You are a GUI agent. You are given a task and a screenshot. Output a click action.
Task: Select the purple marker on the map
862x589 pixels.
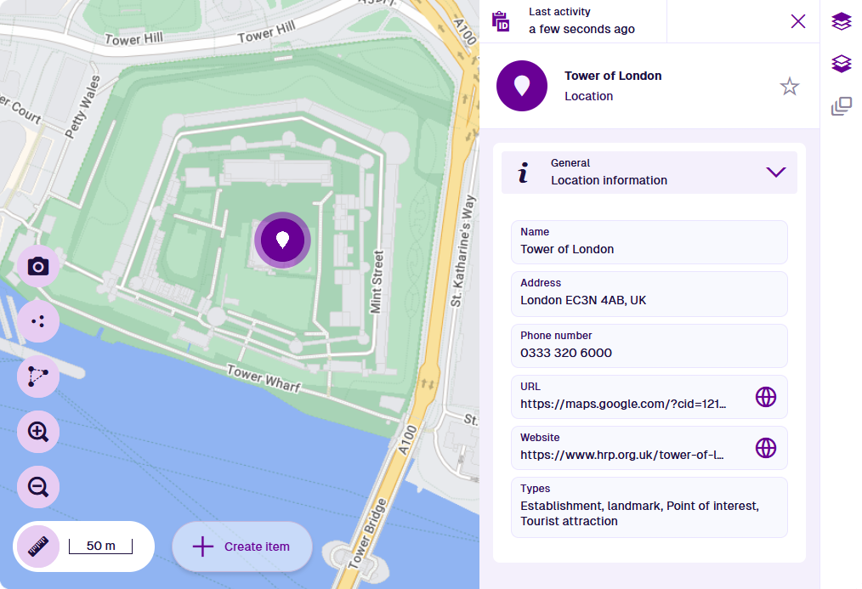[x=282, y=238]
